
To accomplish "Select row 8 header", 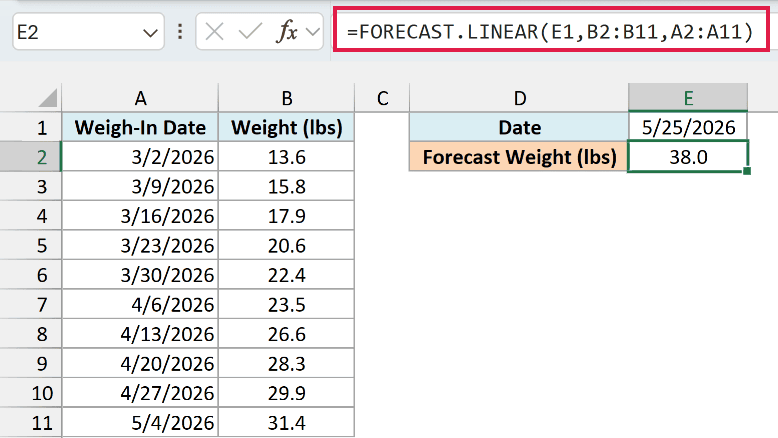I will click(31, 334).
